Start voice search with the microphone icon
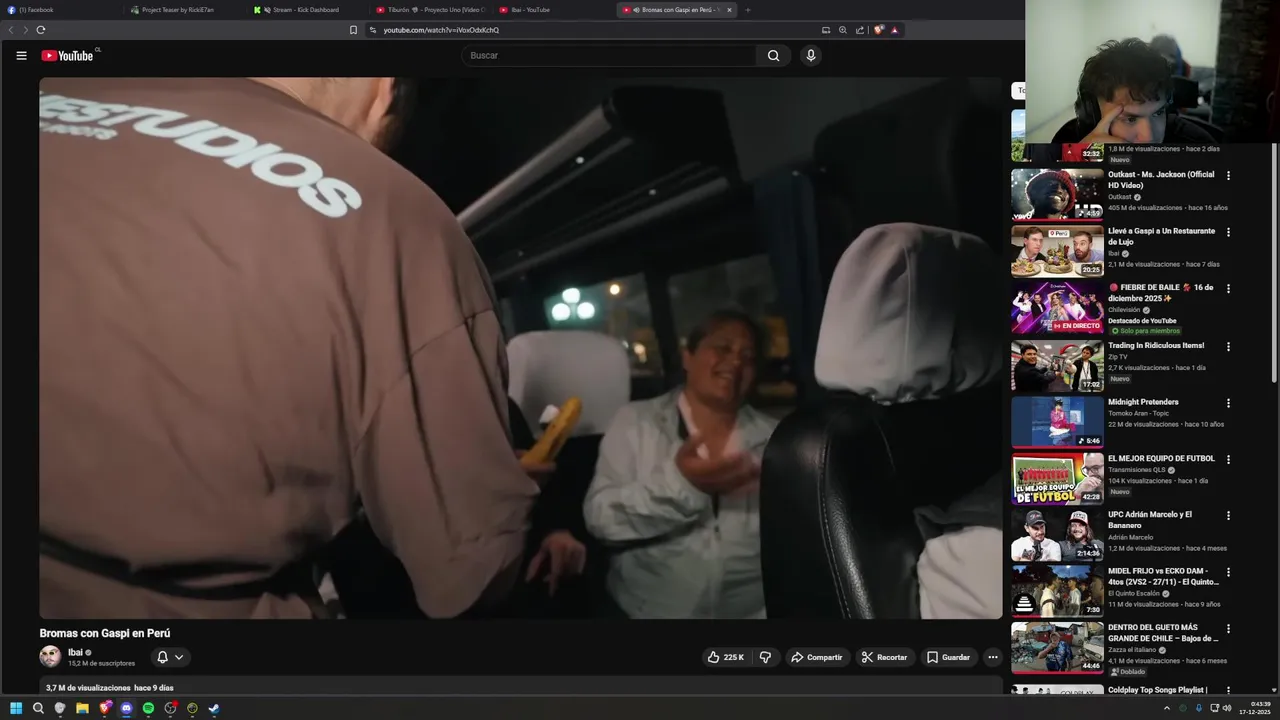This screenshot has height=720, width=1280. [811, 56]
